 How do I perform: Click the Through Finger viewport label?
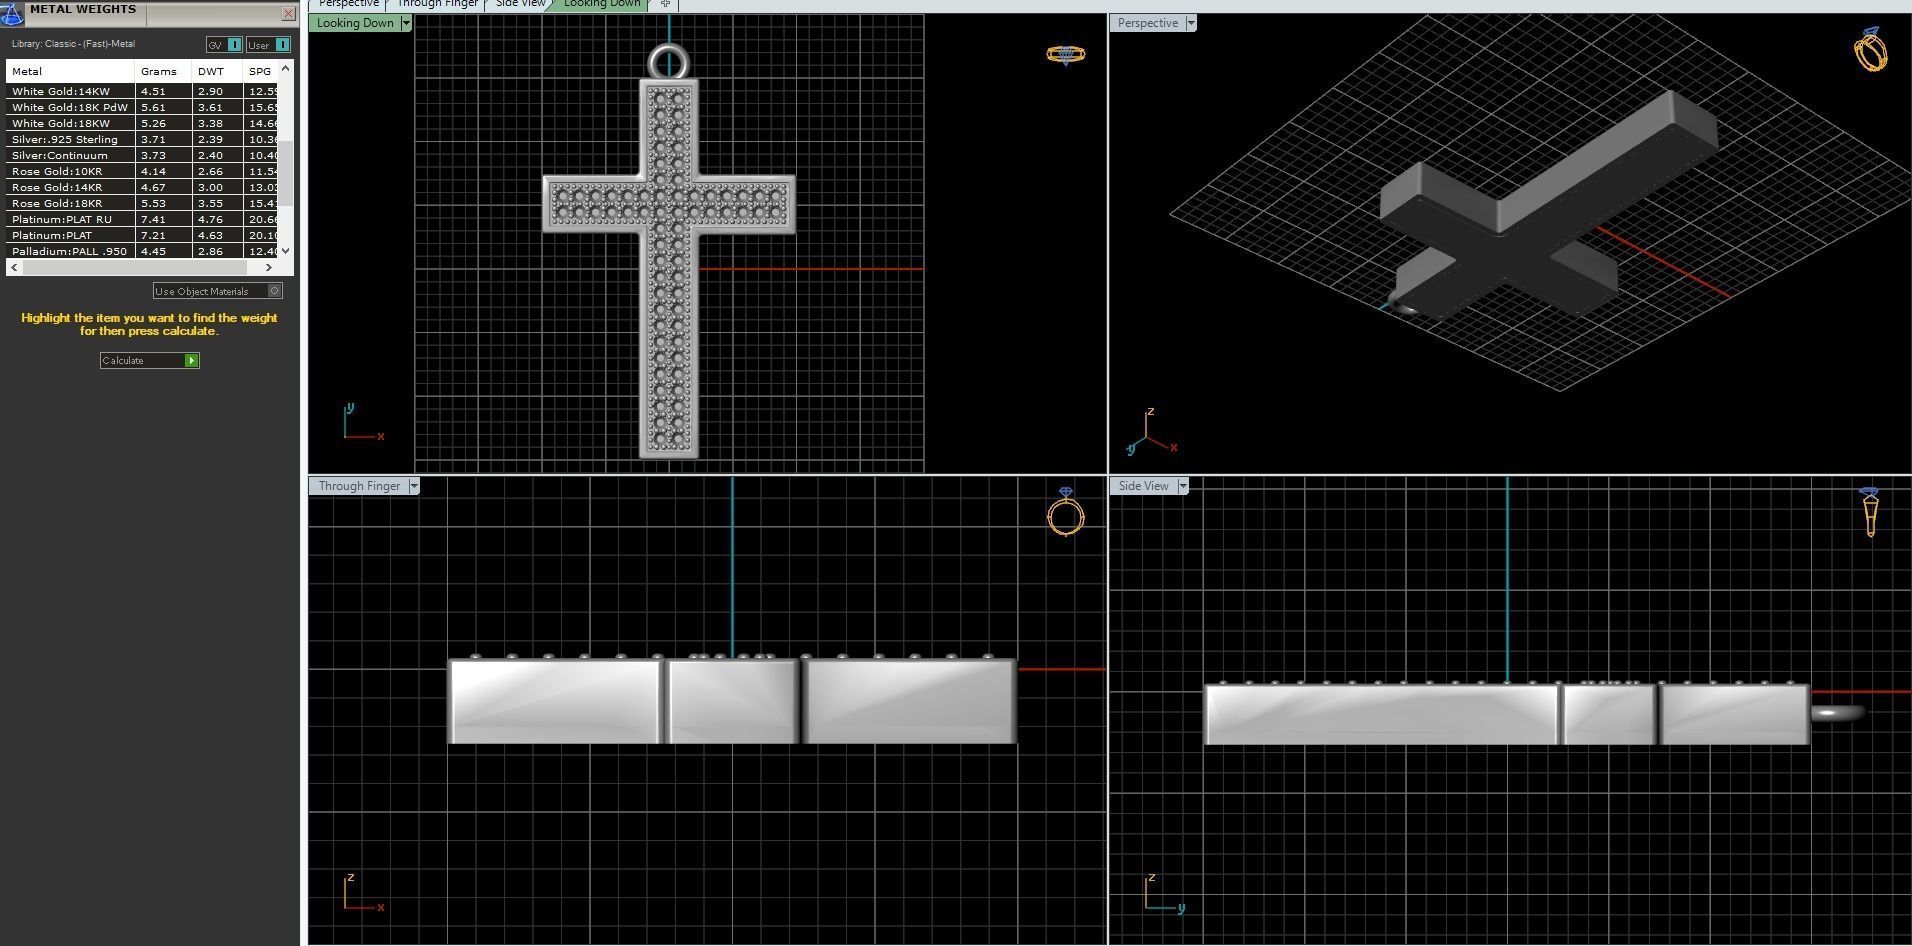tap(359, 486)
